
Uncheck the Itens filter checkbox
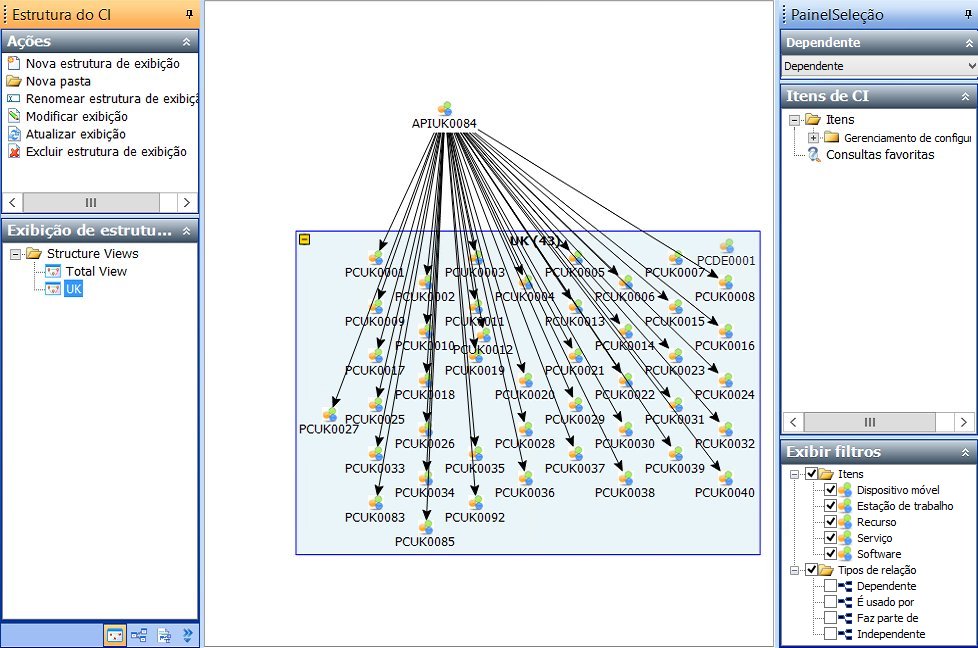(811, 474)
